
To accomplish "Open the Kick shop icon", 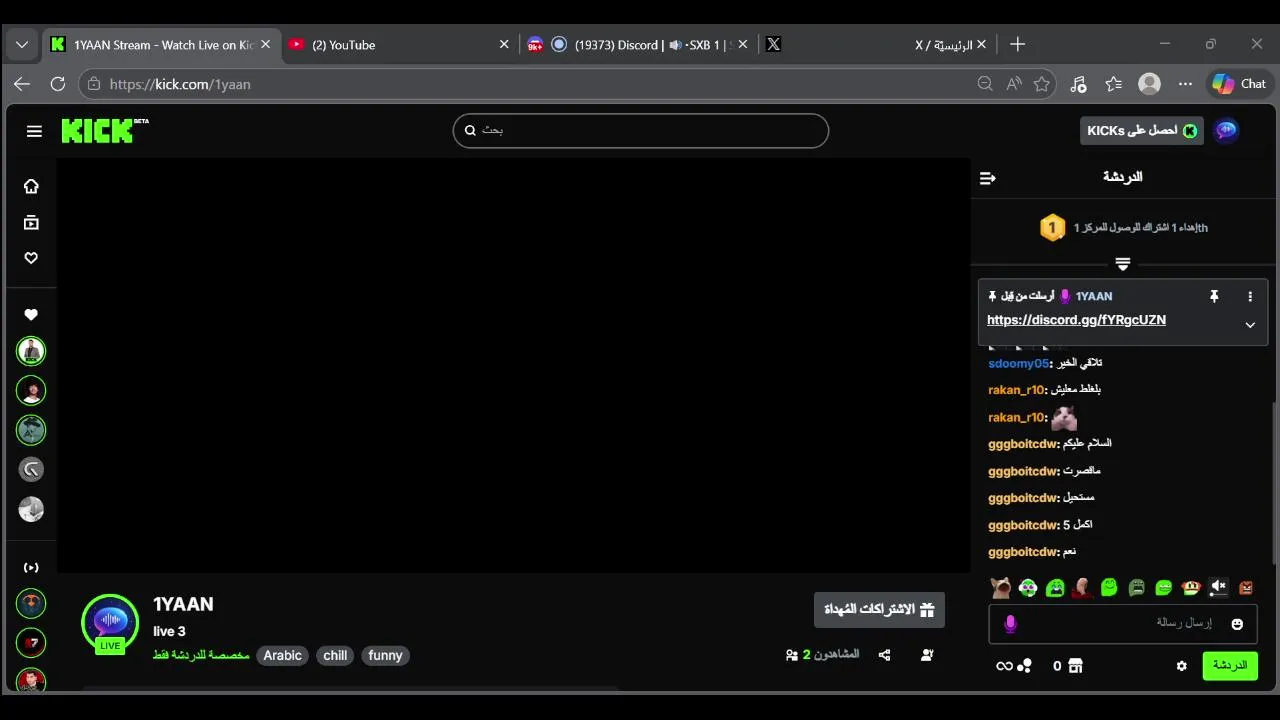I will 1075,666.
